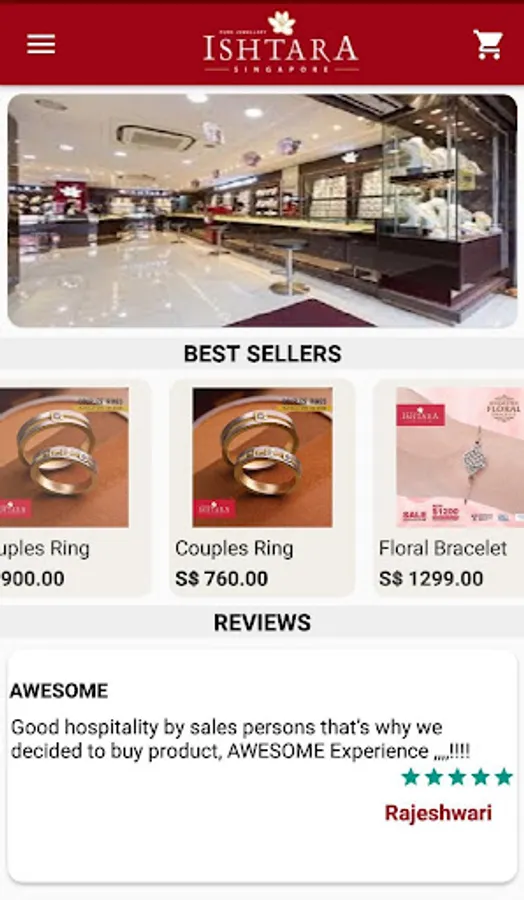This screenshot has height=900, width=524.
Task: Open reviewer name Rajeshwari
Action: click(x=438, y=813)
